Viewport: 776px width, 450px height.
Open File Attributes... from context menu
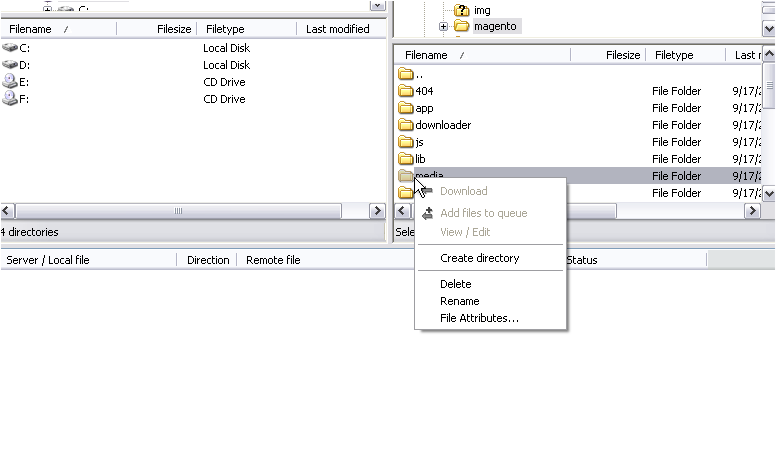(479, 318)
